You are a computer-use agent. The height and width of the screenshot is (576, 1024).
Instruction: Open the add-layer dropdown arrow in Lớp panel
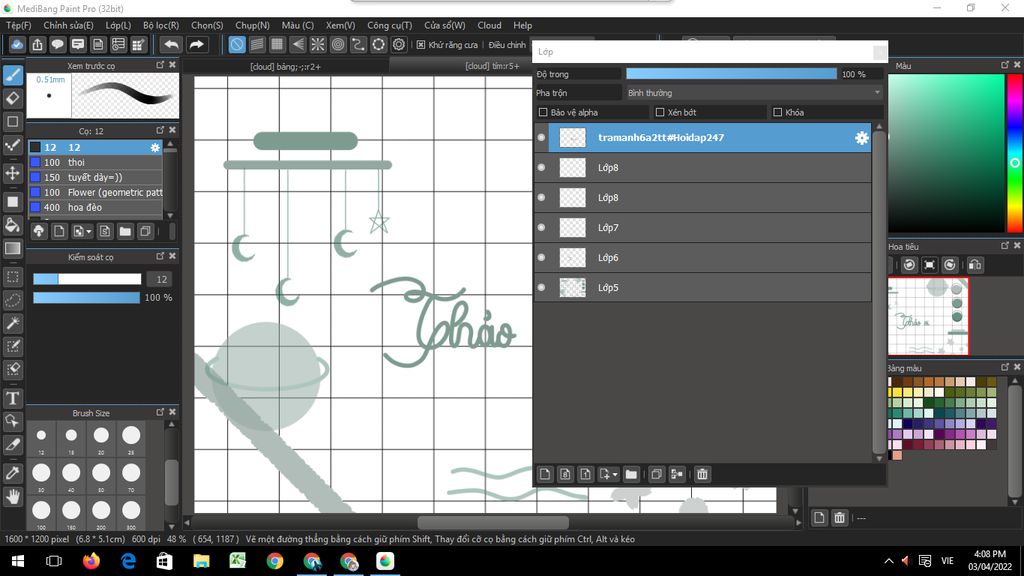[x=615, y=475]
